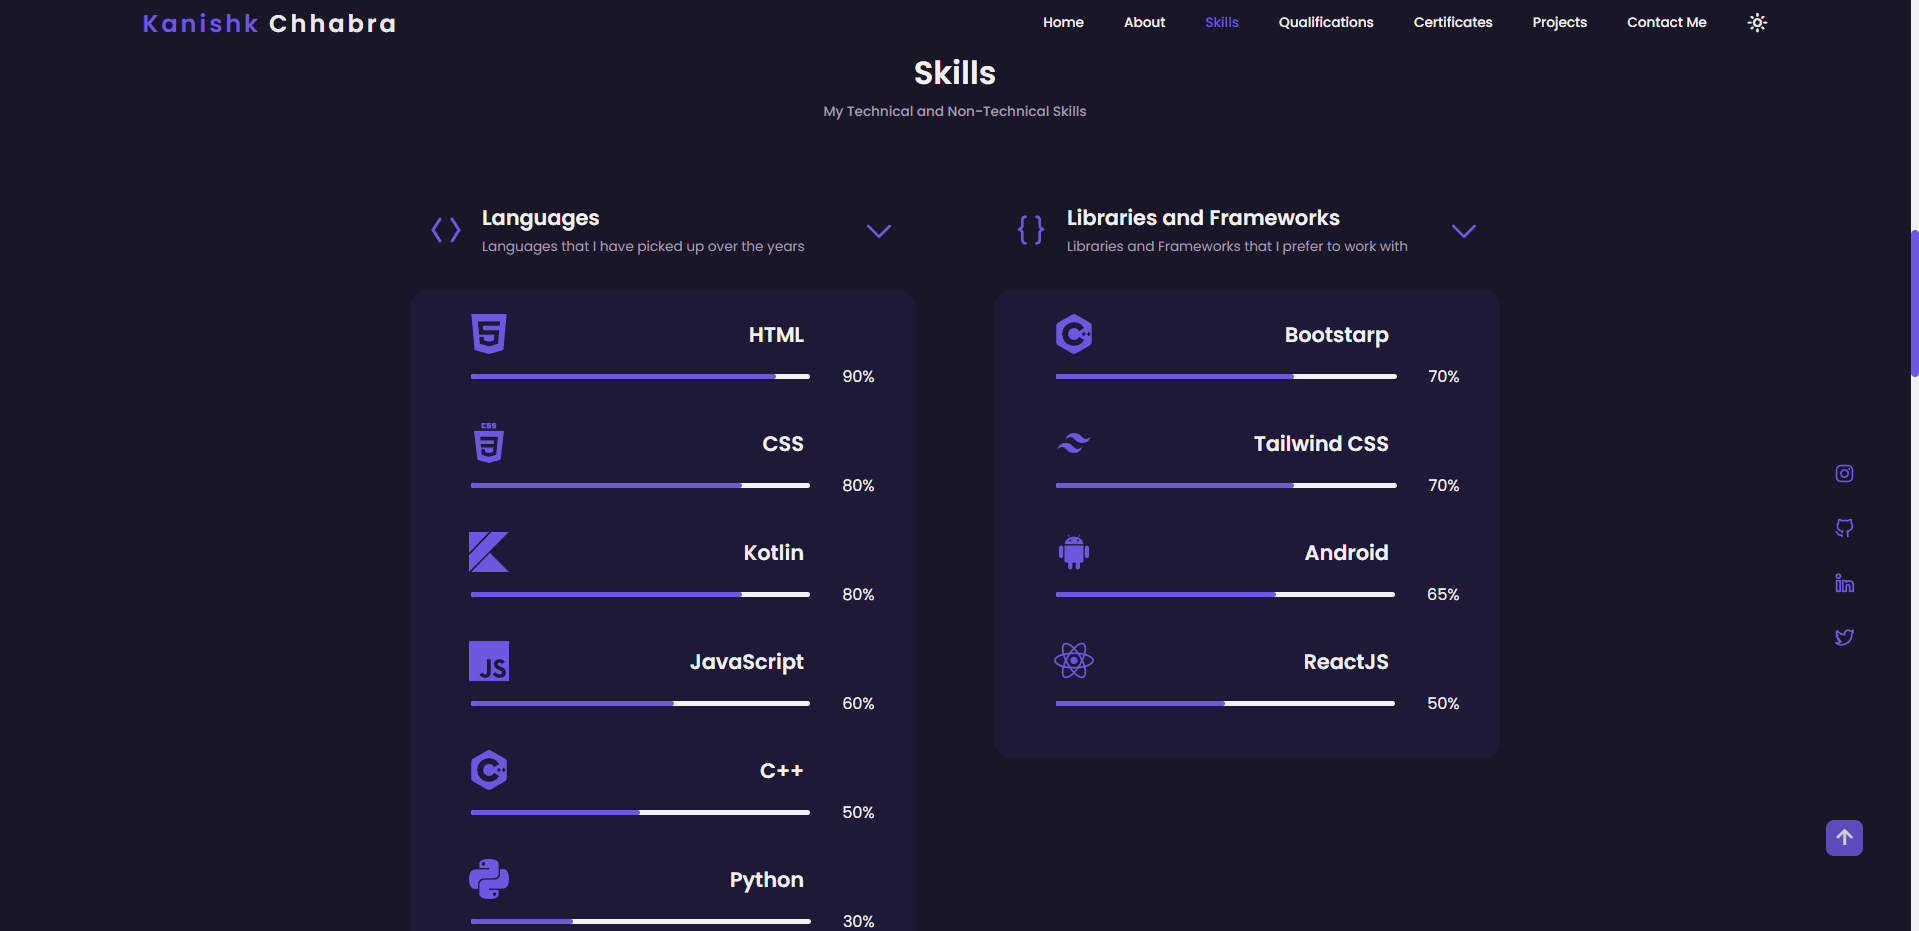Click the 'Python' skill label

pyautogui.click(x=766, y=880)
